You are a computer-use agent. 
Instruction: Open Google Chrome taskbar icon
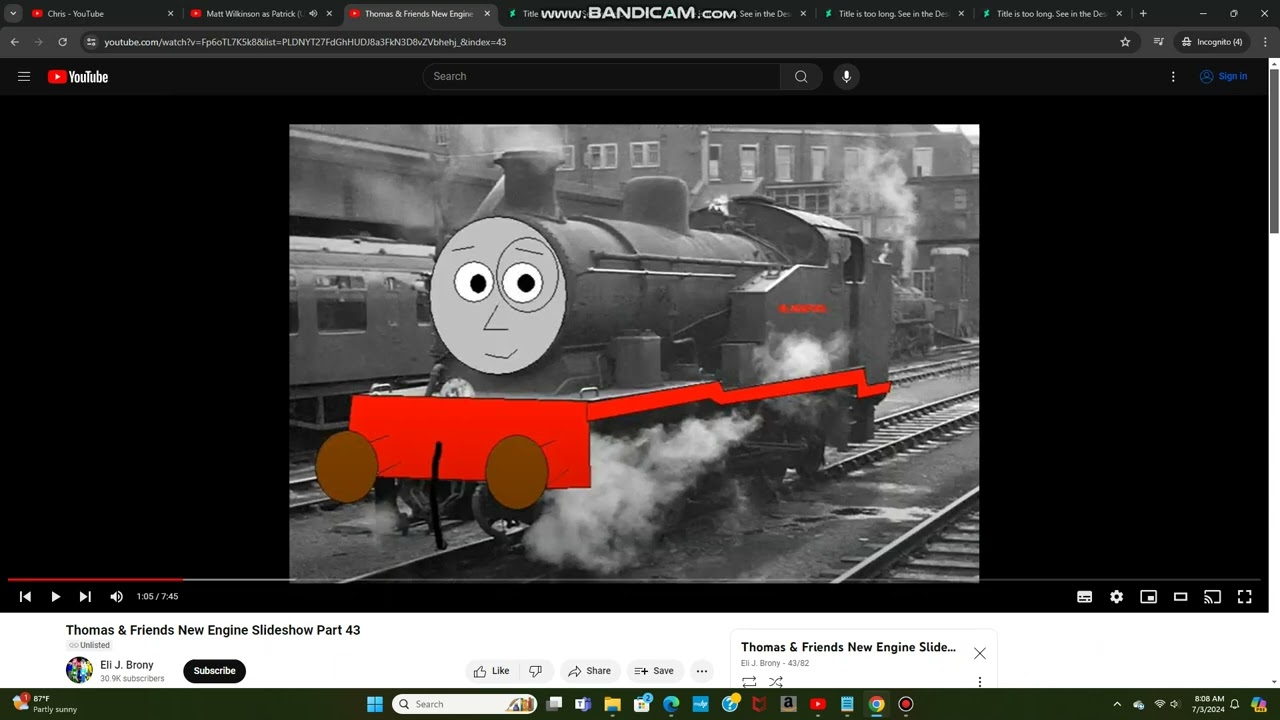tap(876, 704)
